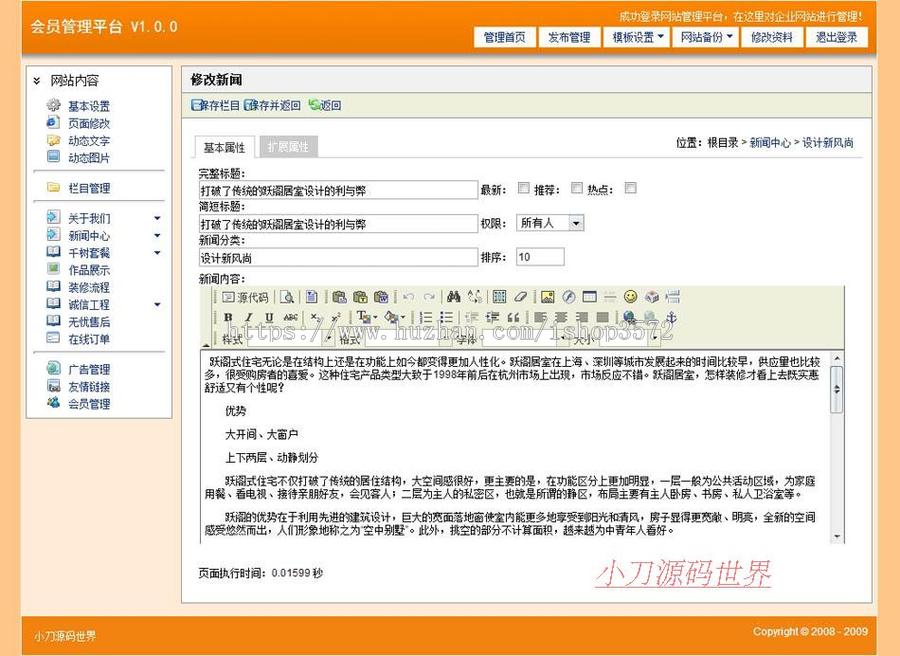900x656 pixels.
Task: Apply superscript formatting
Action: tap(336, 317)
